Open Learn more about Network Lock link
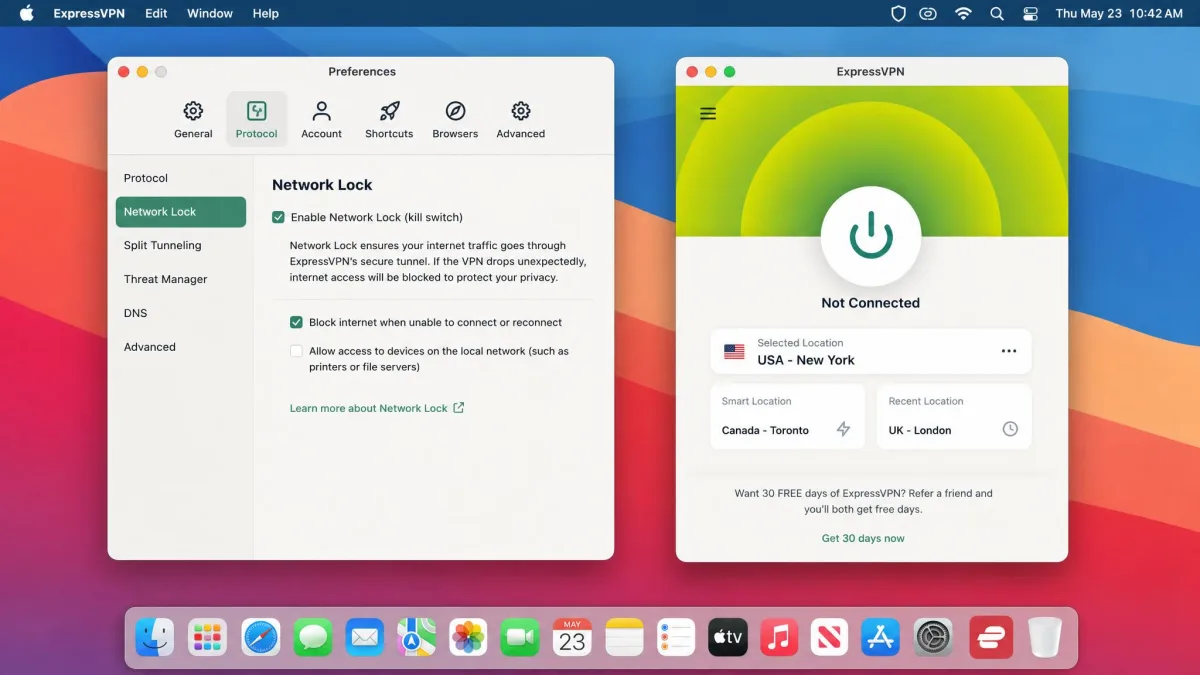This screenshot has width=1200, height=675. coord(377,408)
